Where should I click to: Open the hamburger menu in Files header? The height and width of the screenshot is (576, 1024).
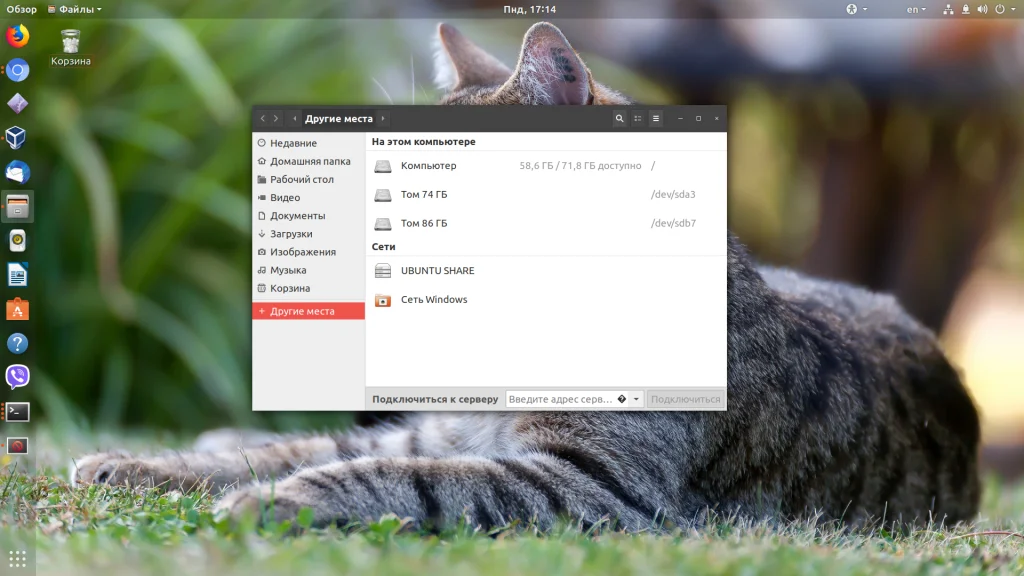point(656,119)
